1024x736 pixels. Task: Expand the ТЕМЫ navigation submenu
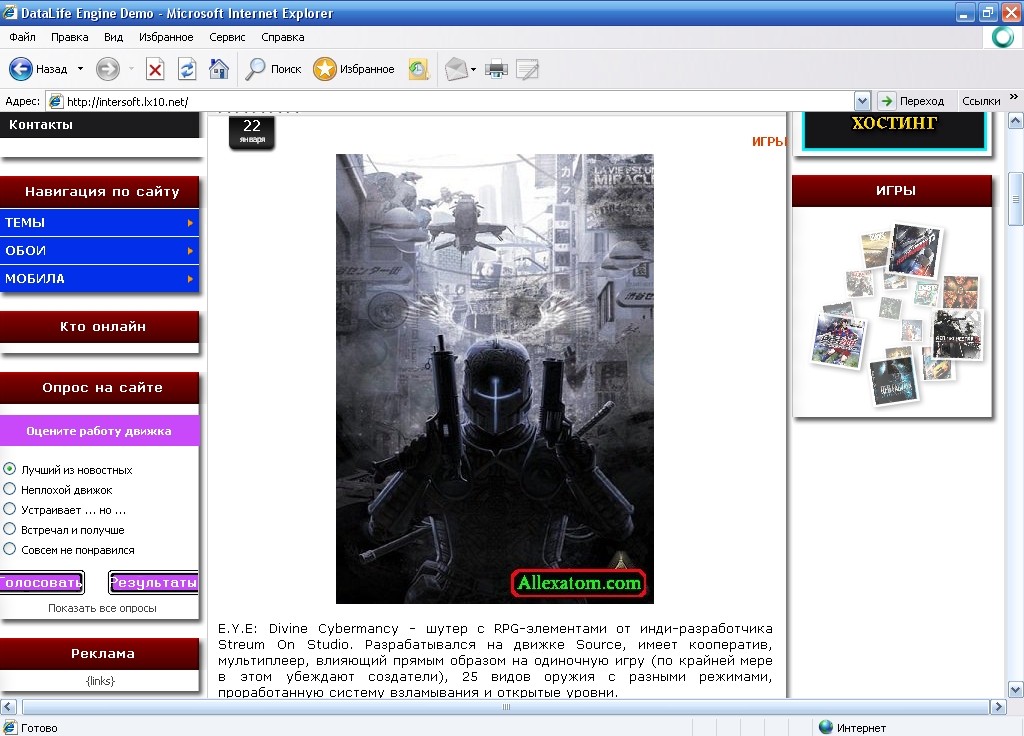[190, 223]
